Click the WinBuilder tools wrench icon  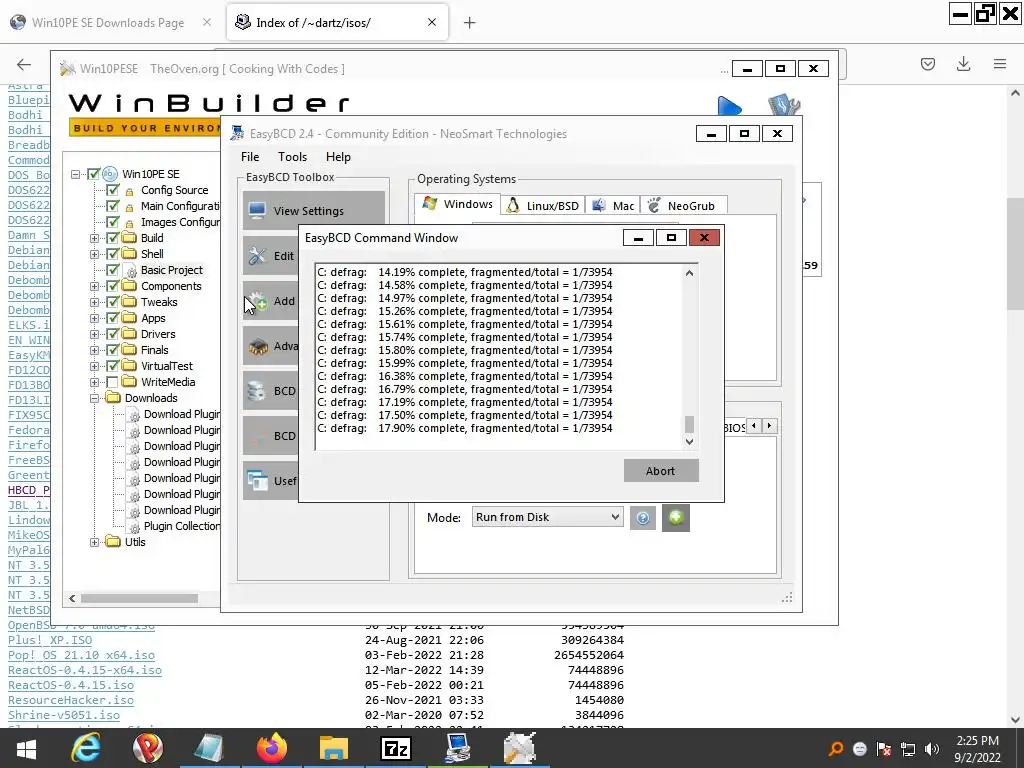(784, 106)
